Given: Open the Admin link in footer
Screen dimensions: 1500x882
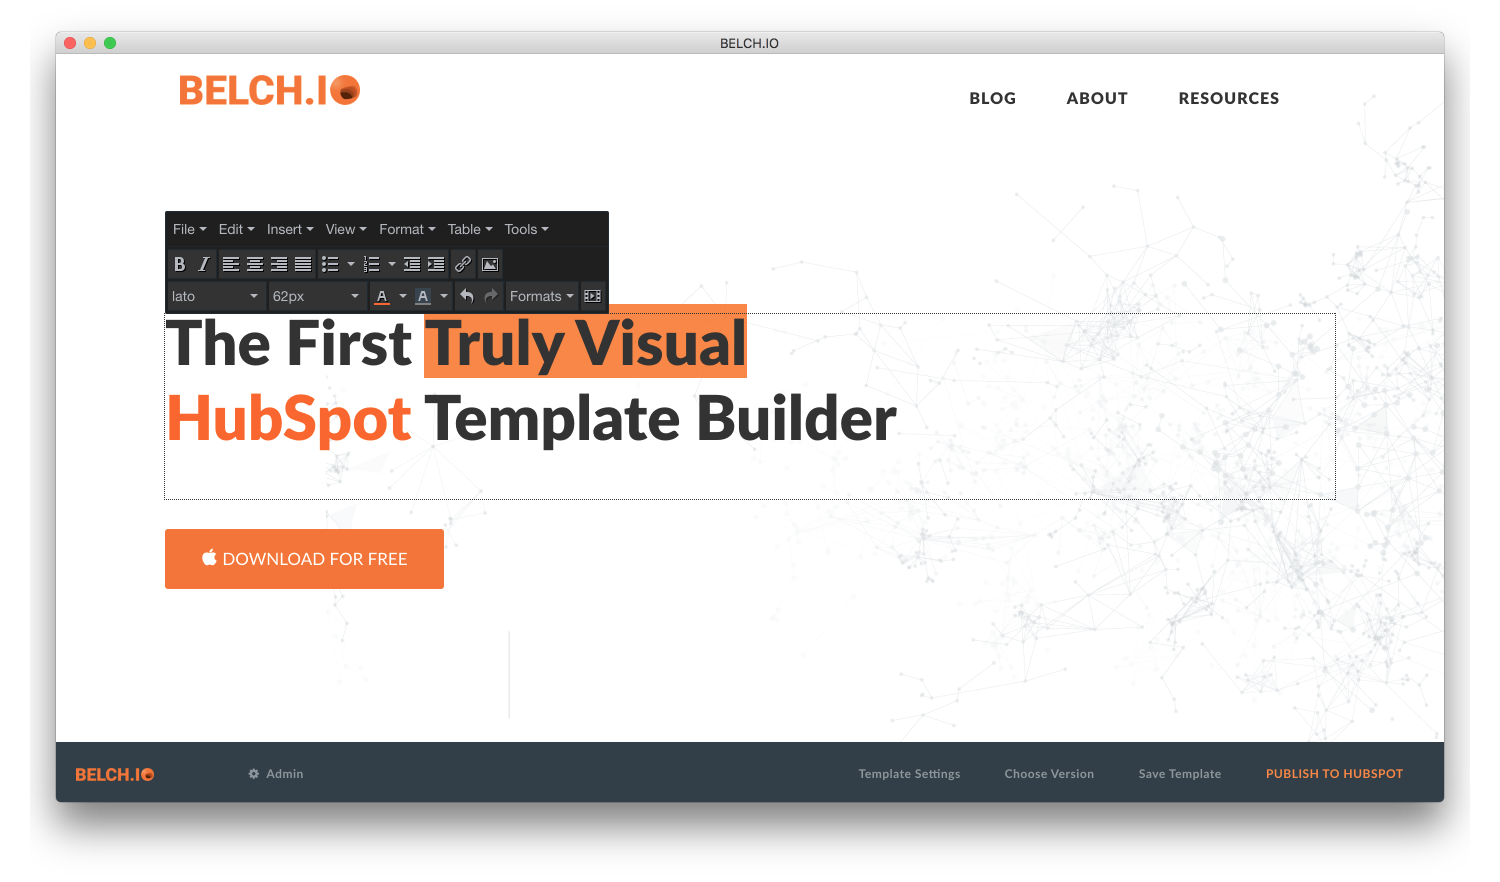Looking at the screenshot, I should point(285,774).
